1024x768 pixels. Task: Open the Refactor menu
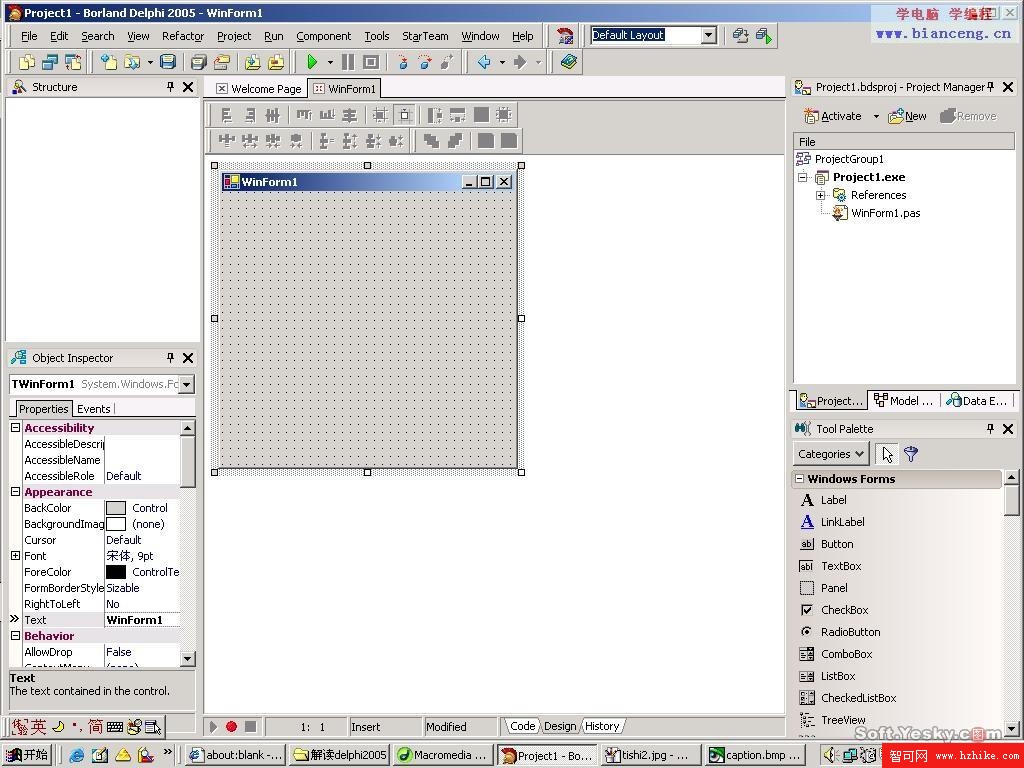183,36
